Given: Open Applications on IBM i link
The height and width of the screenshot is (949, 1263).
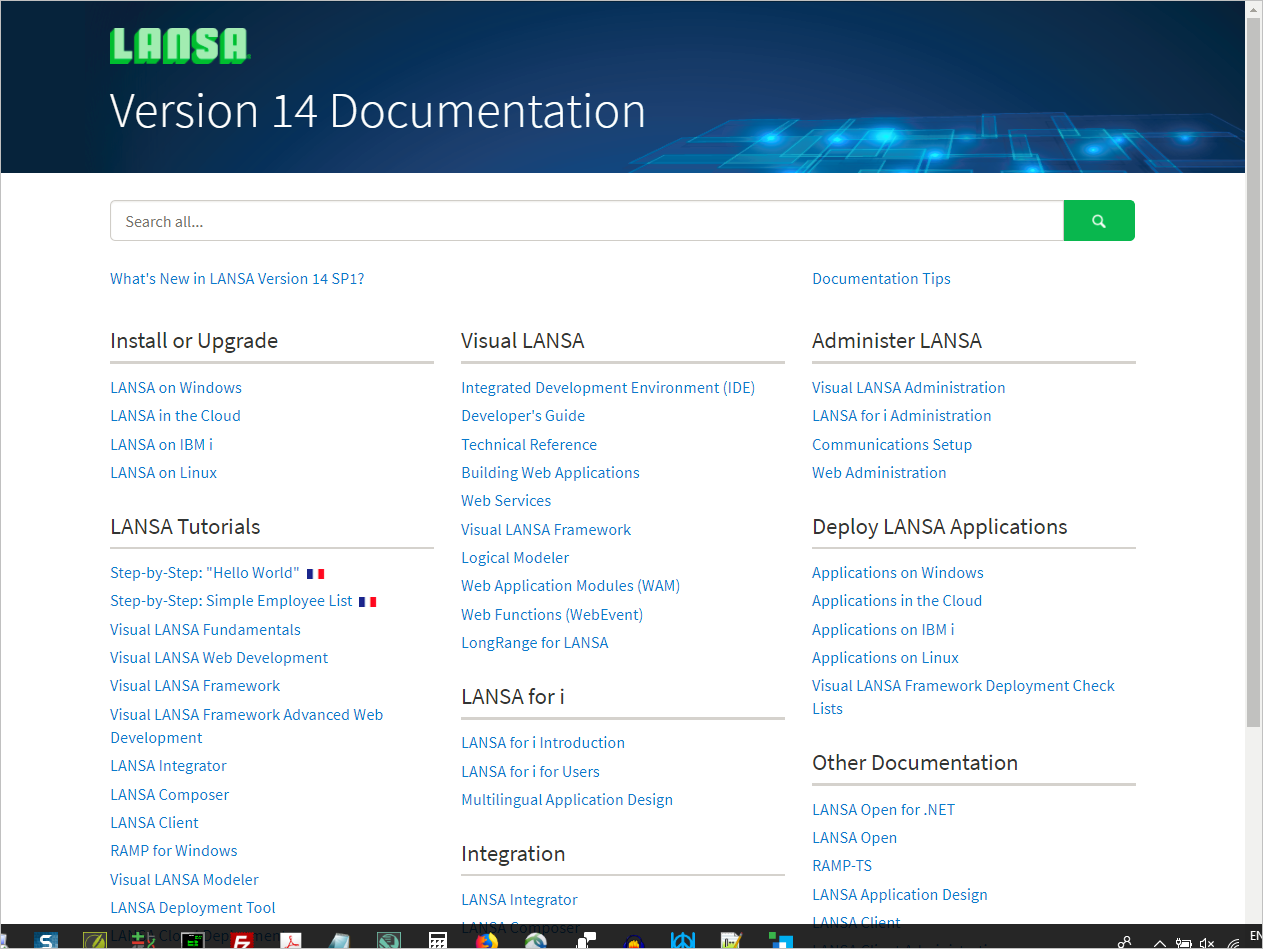Looking at the screenshot, I should pos(883,630).
